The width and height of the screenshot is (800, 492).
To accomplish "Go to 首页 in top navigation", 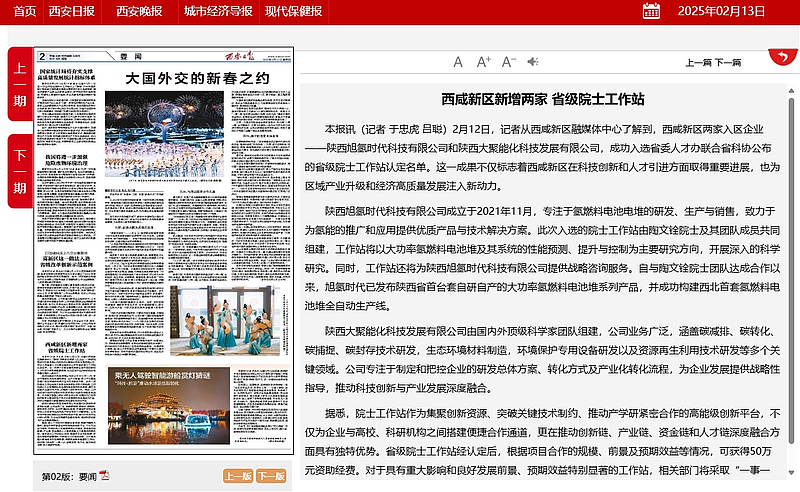I will tap(24, 11).
